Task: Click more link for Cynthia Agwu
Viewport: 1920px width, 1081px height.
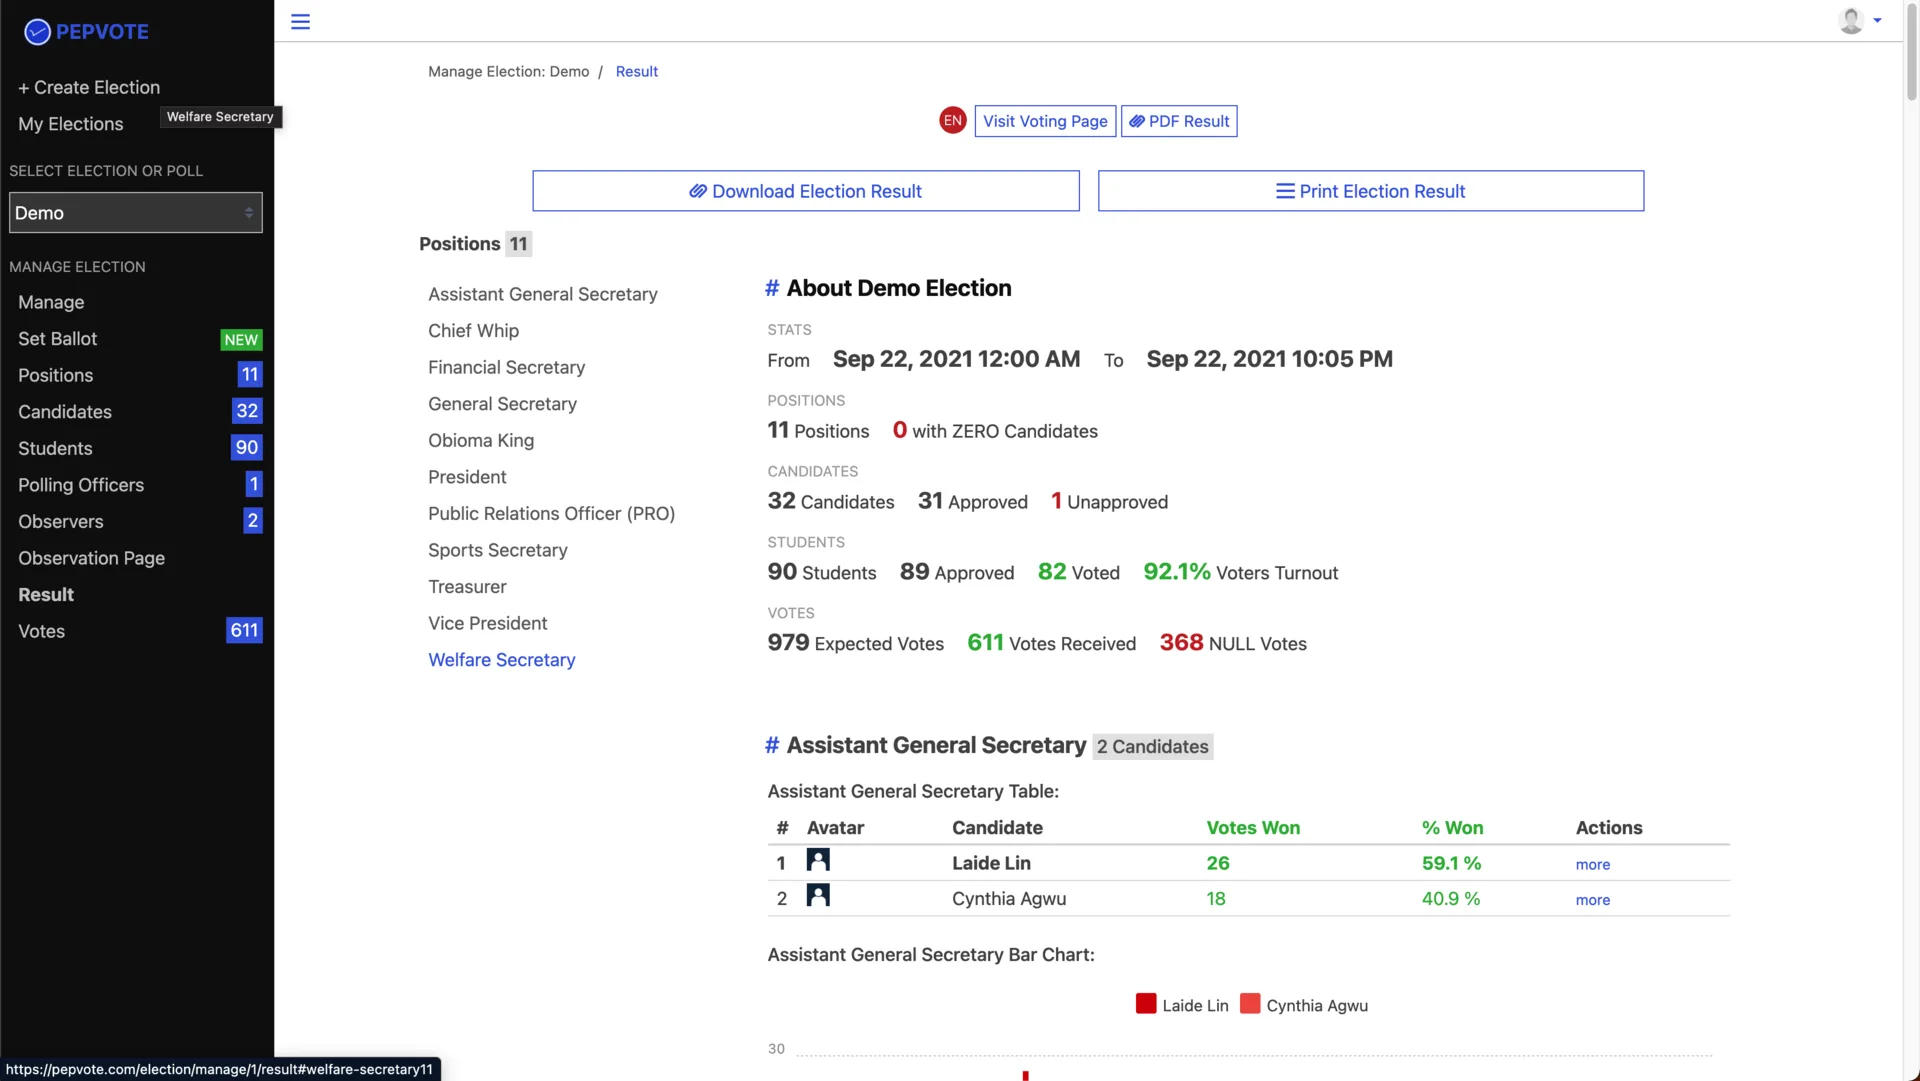Action: point(1593,900)
